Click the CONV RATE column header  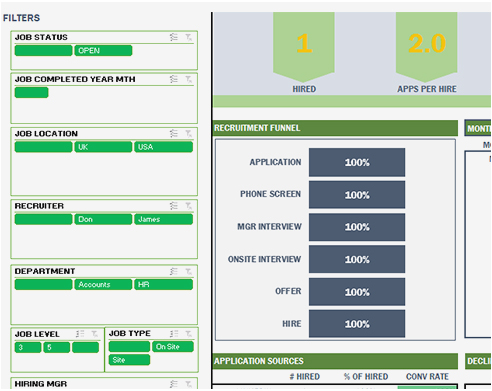[x=427, y=377]
